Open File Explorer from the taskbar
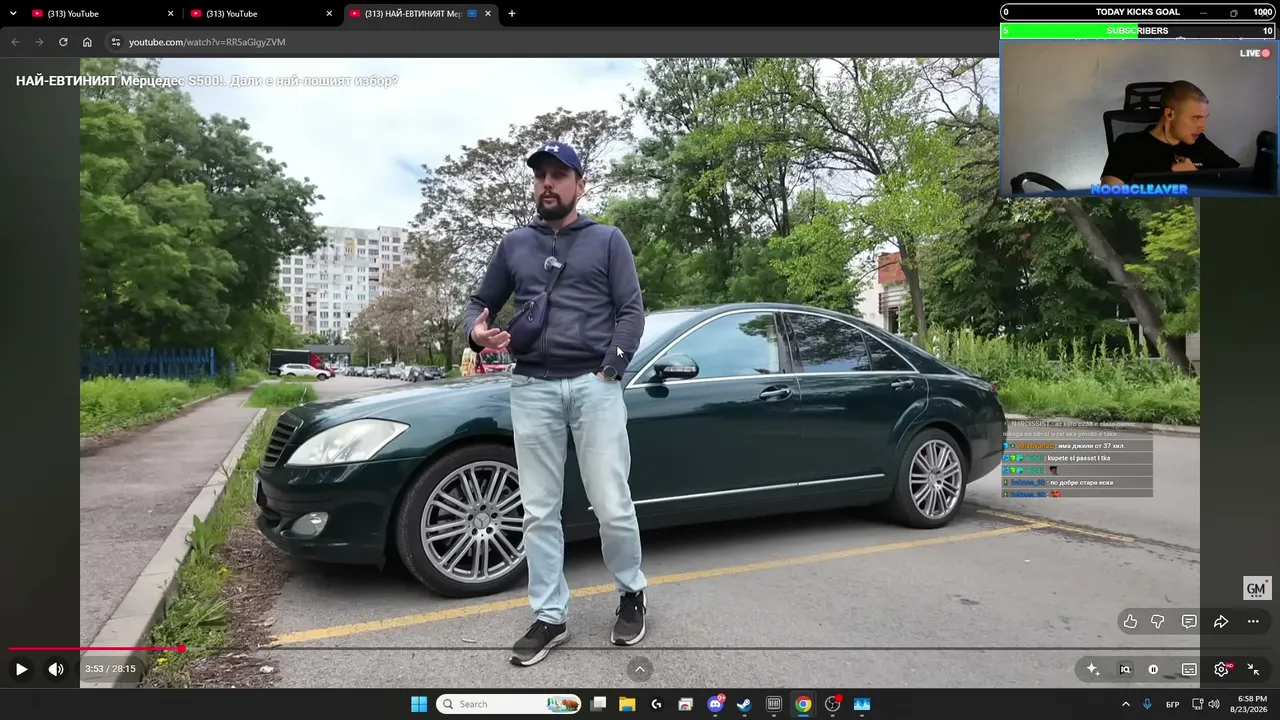The image size is (1280, 720). pos(627,704)
